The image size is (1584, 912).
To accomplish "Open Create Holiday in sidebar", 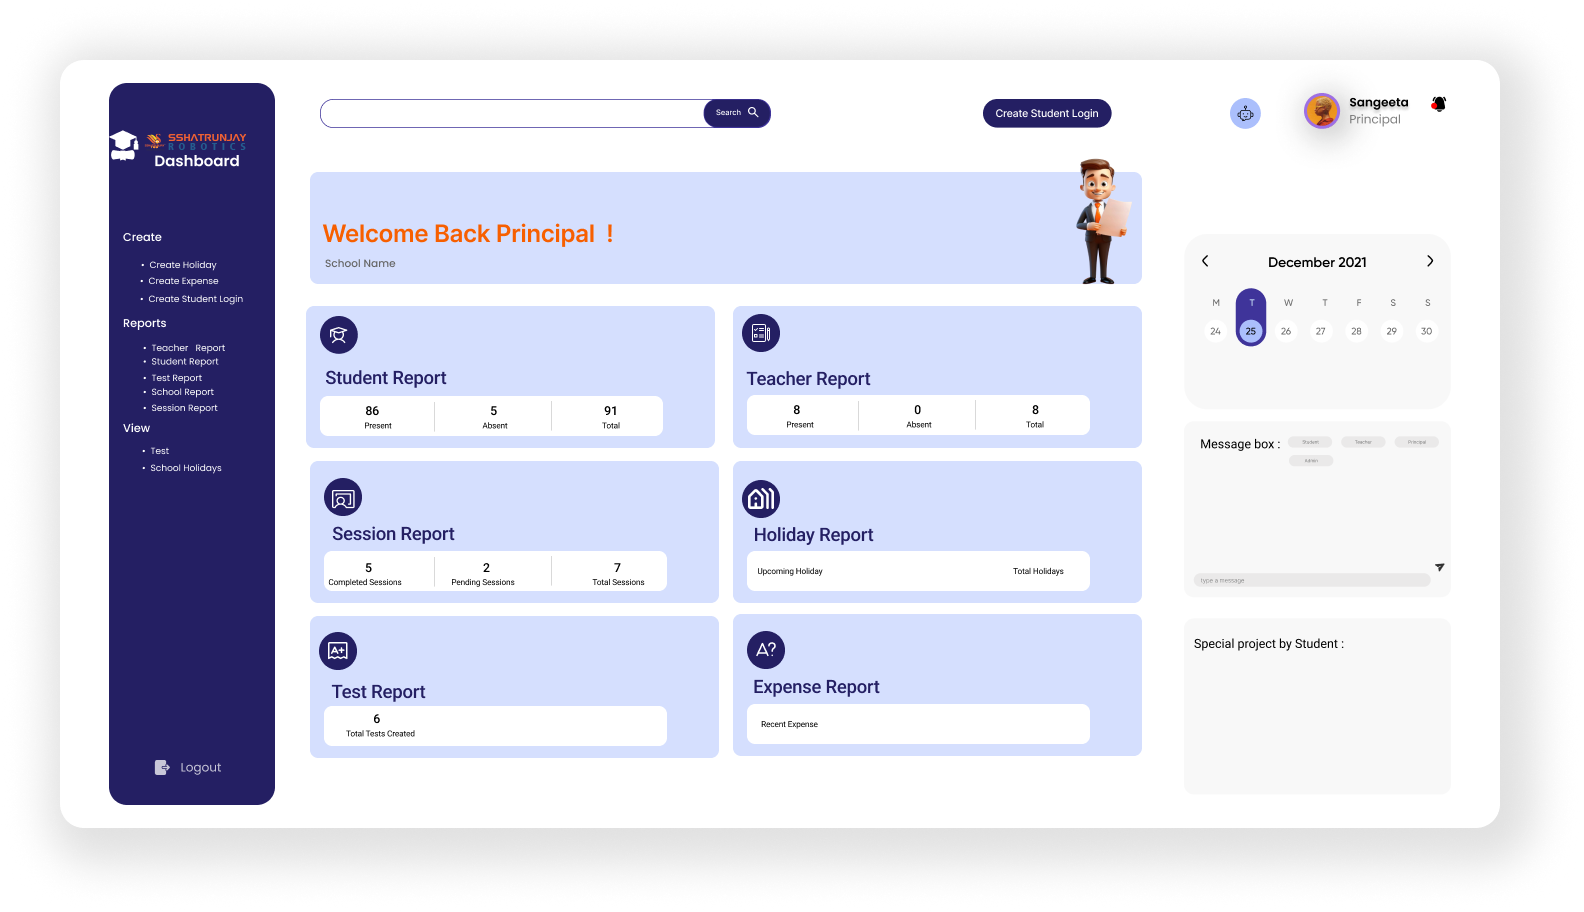I will (183, 265).
